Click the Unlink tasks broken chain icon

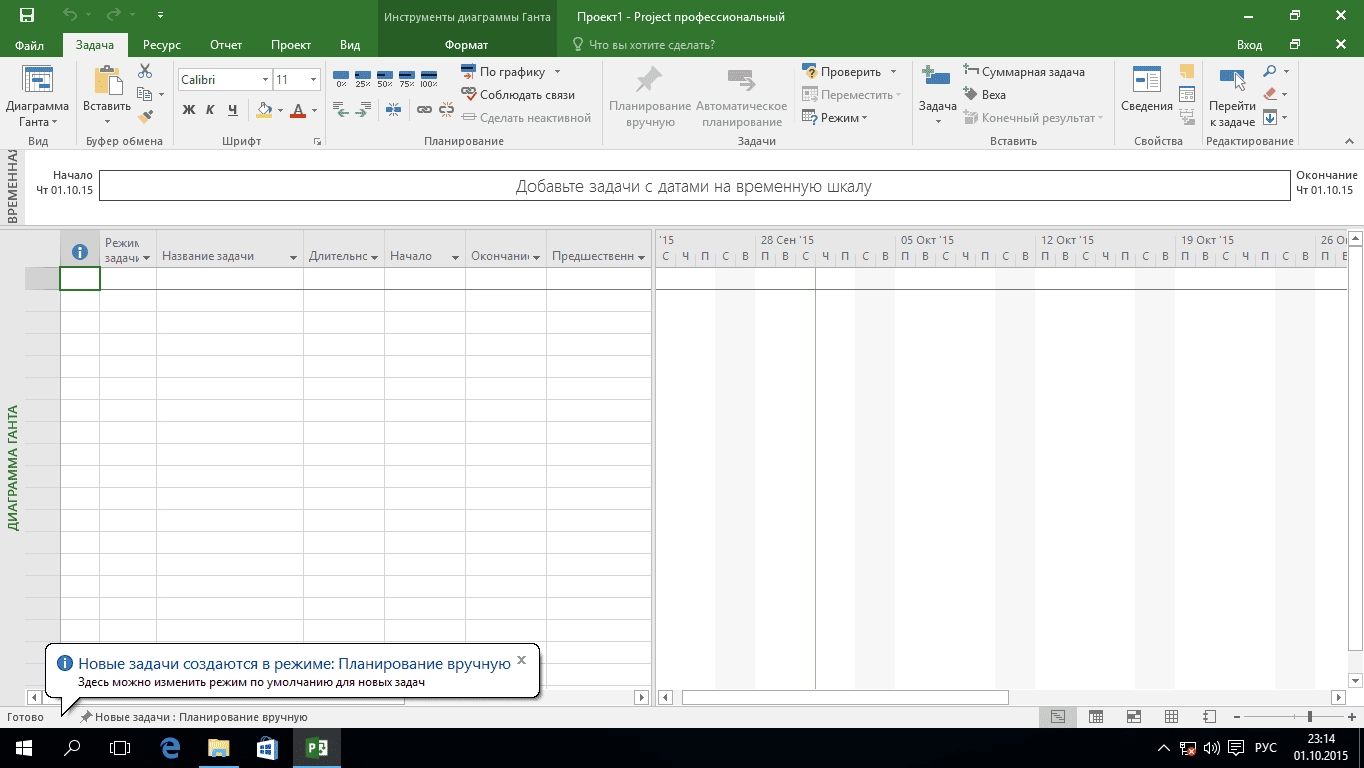[445, 110]
